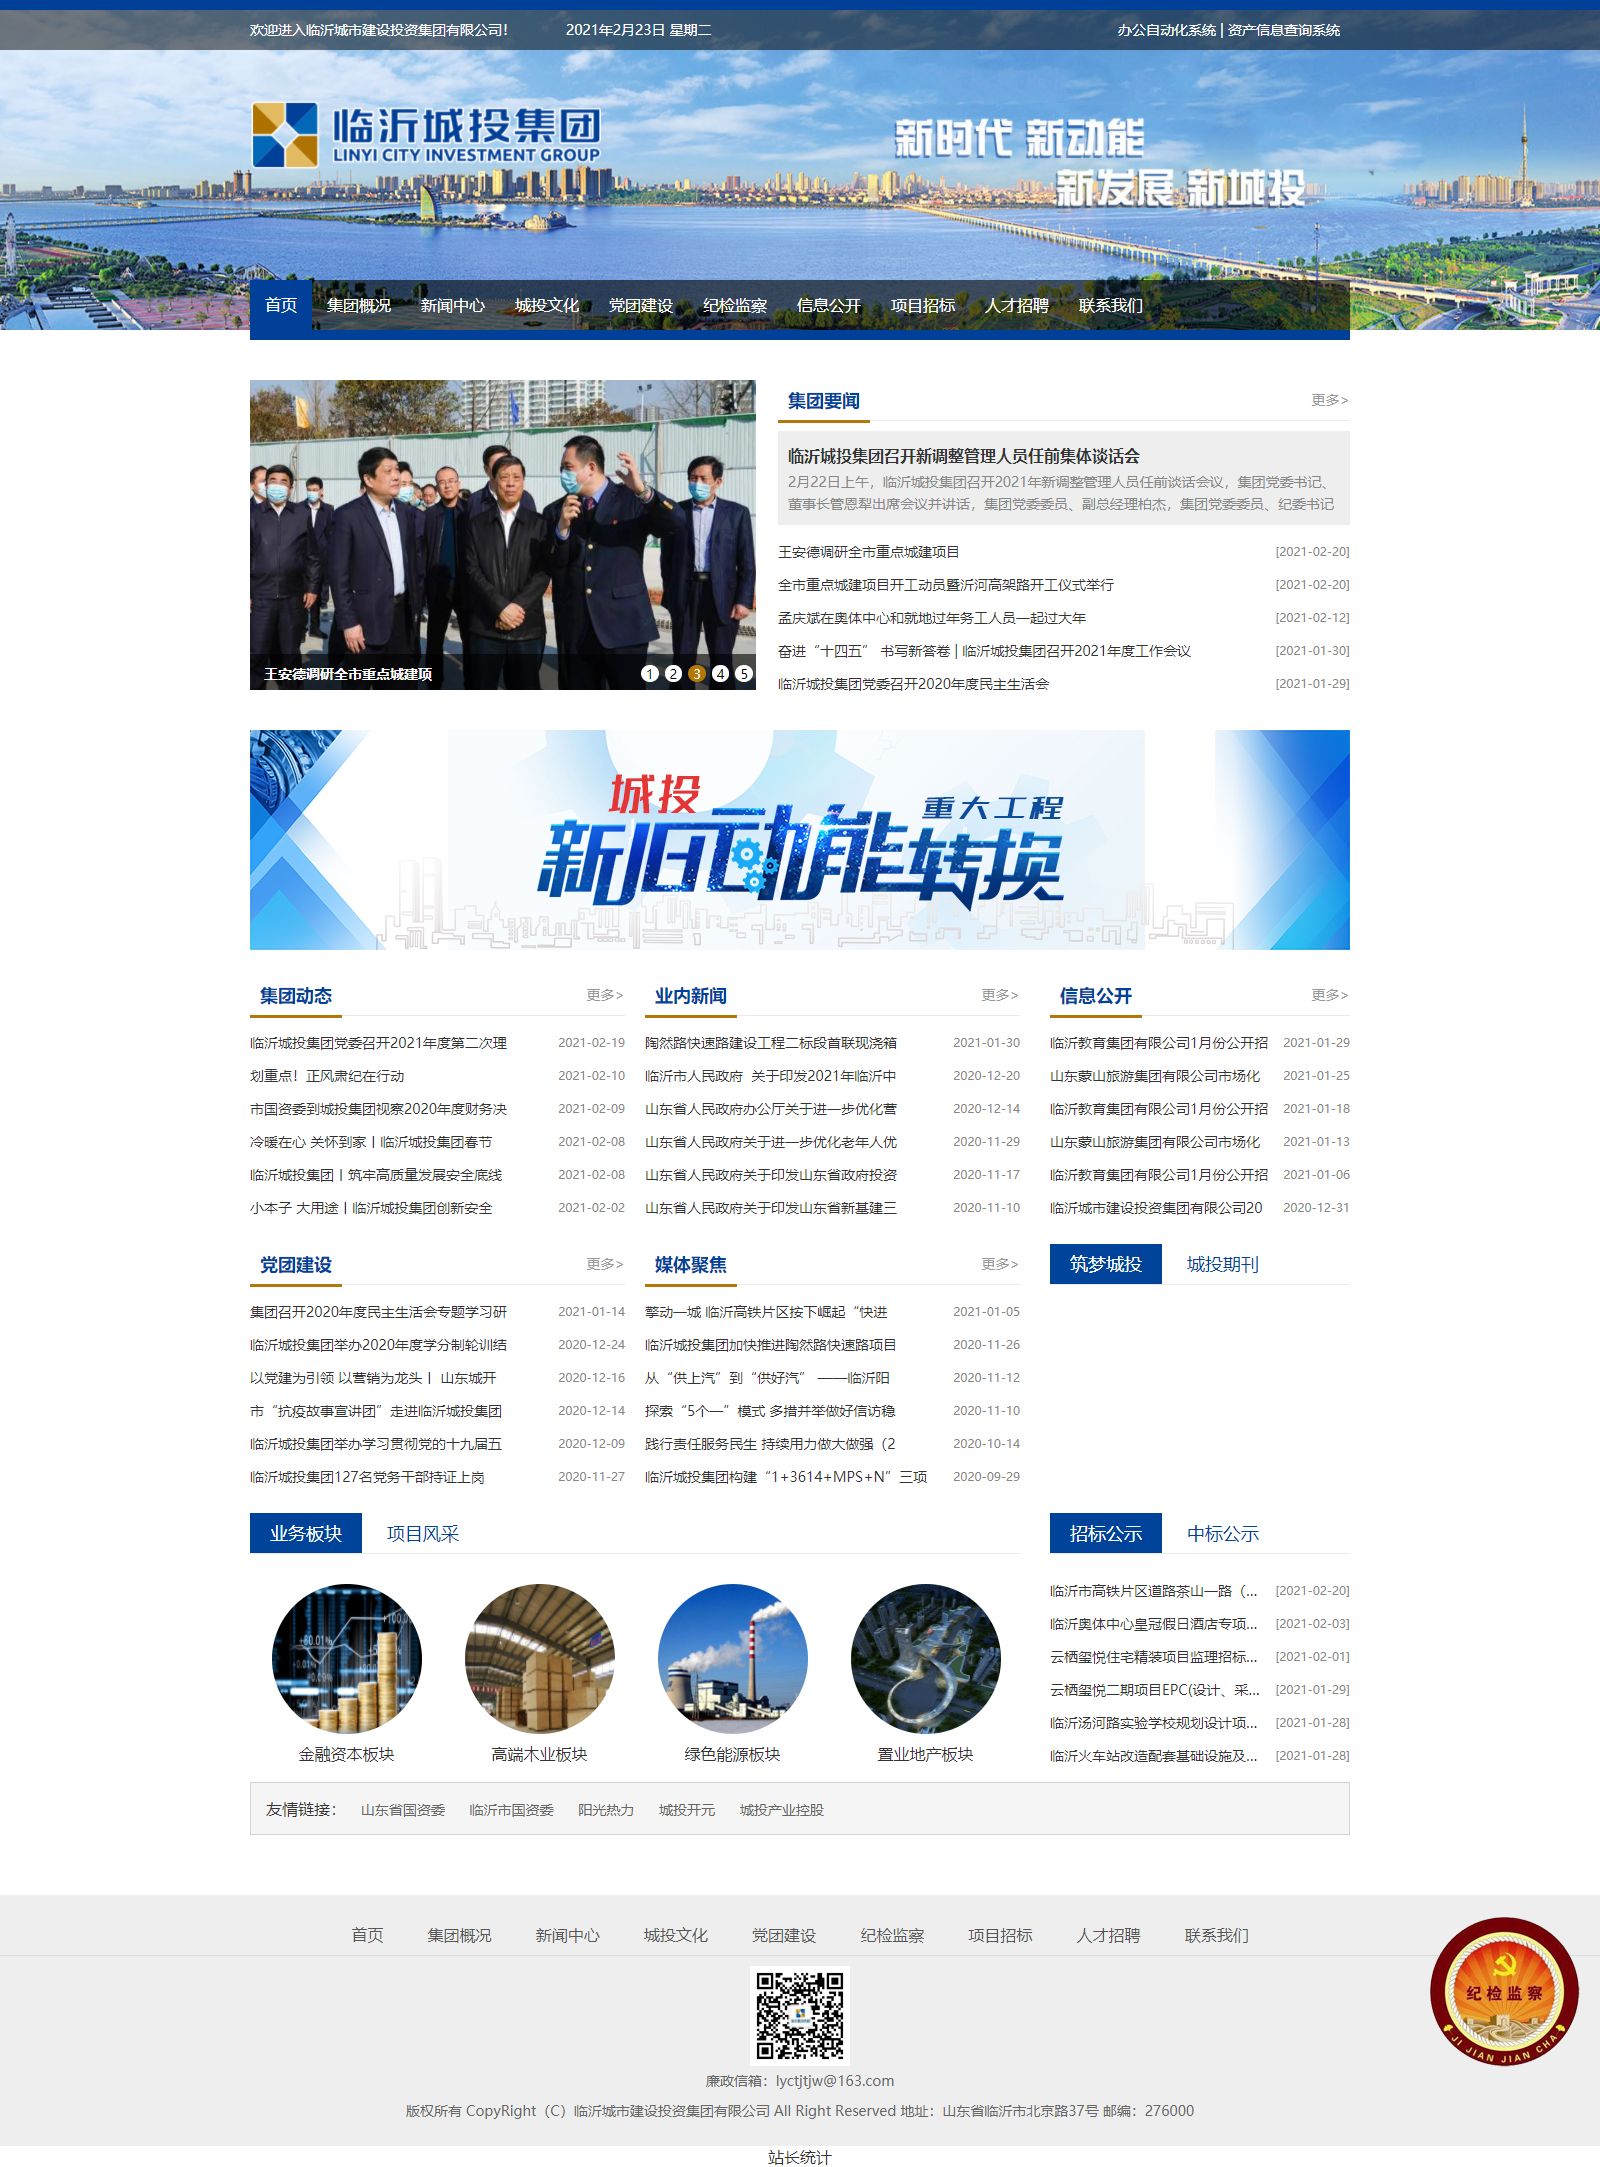Click the QR code in the footer
The height and width of the screenshot is (2167, 1600).
tap(800, 2015)
